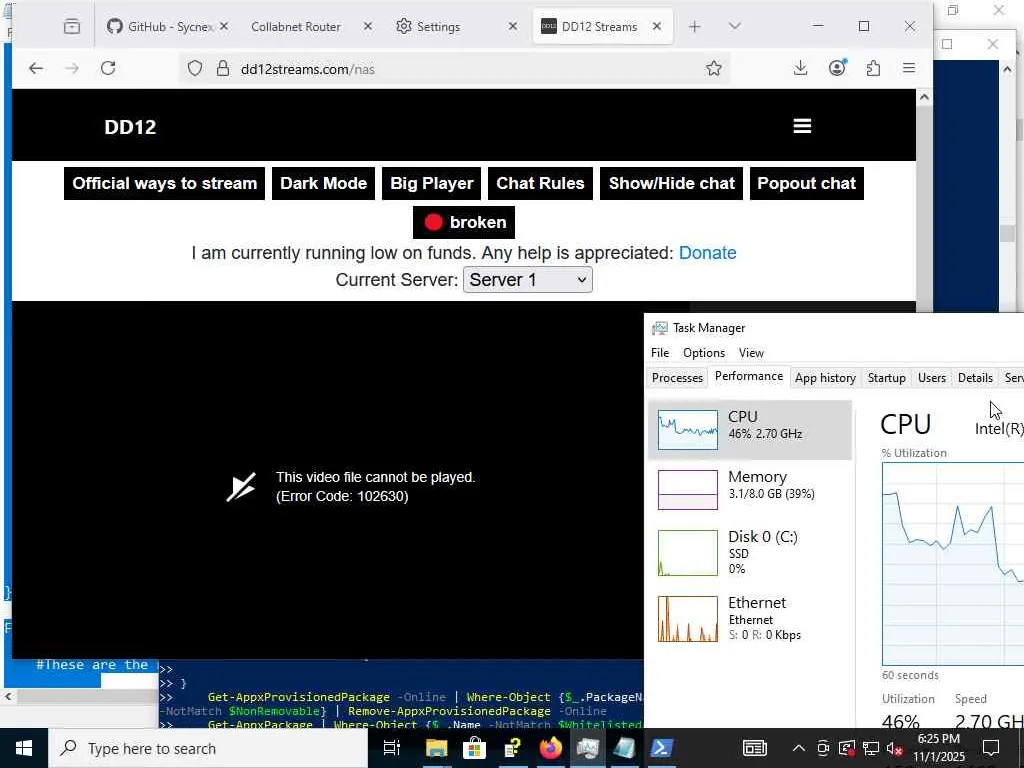The height and width of the screenshot is (768, 1024).
Task: Close the DD12 Streams tab
Action: [x=657, y=27]
